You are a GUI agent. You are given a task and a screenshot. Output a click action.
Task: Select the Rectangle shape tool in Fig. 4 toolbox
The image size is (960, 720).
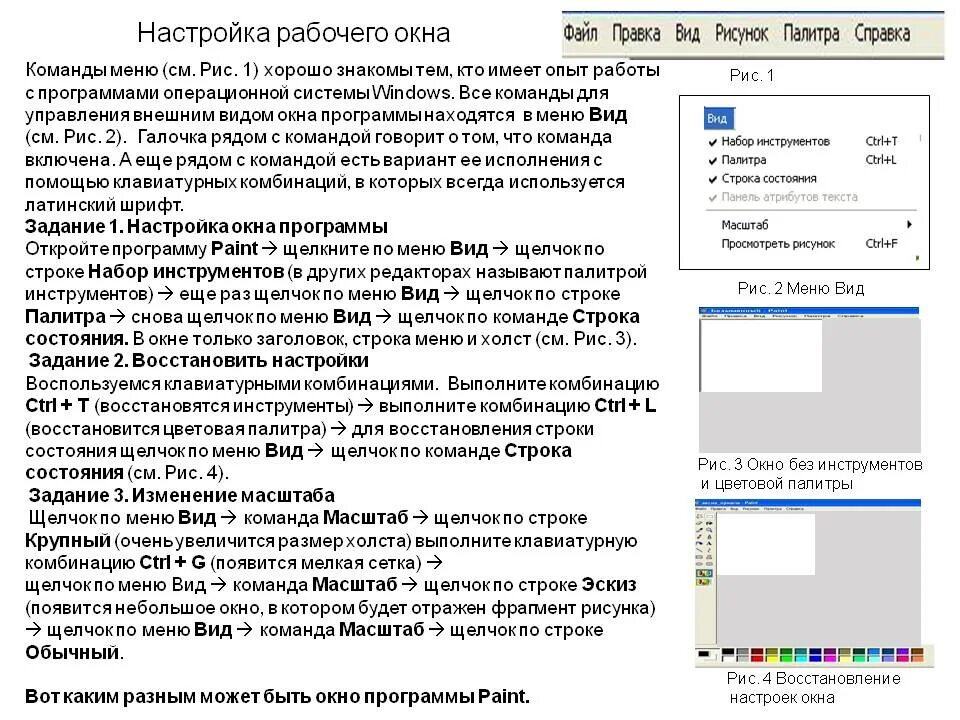(699, 557)
